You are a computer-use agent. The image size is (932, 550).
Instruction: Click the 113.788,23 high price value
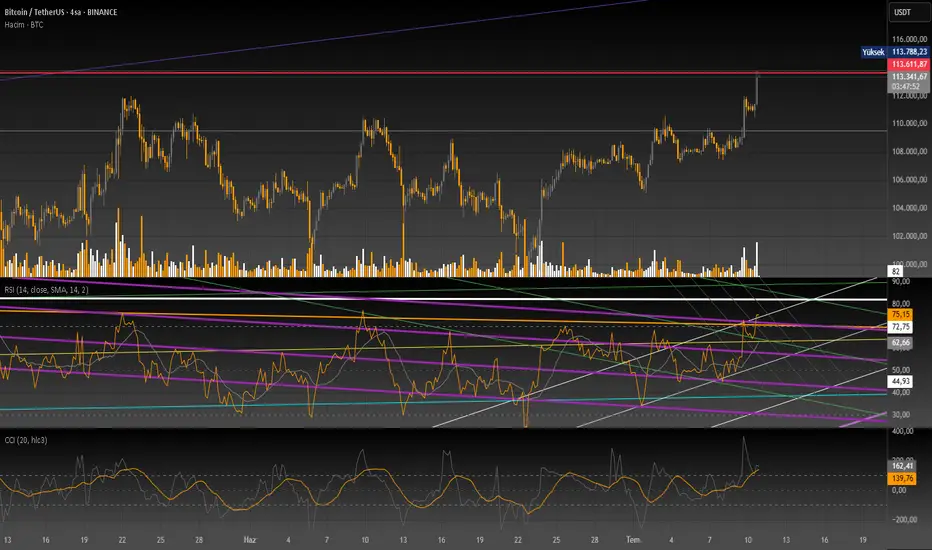point(909,52)
